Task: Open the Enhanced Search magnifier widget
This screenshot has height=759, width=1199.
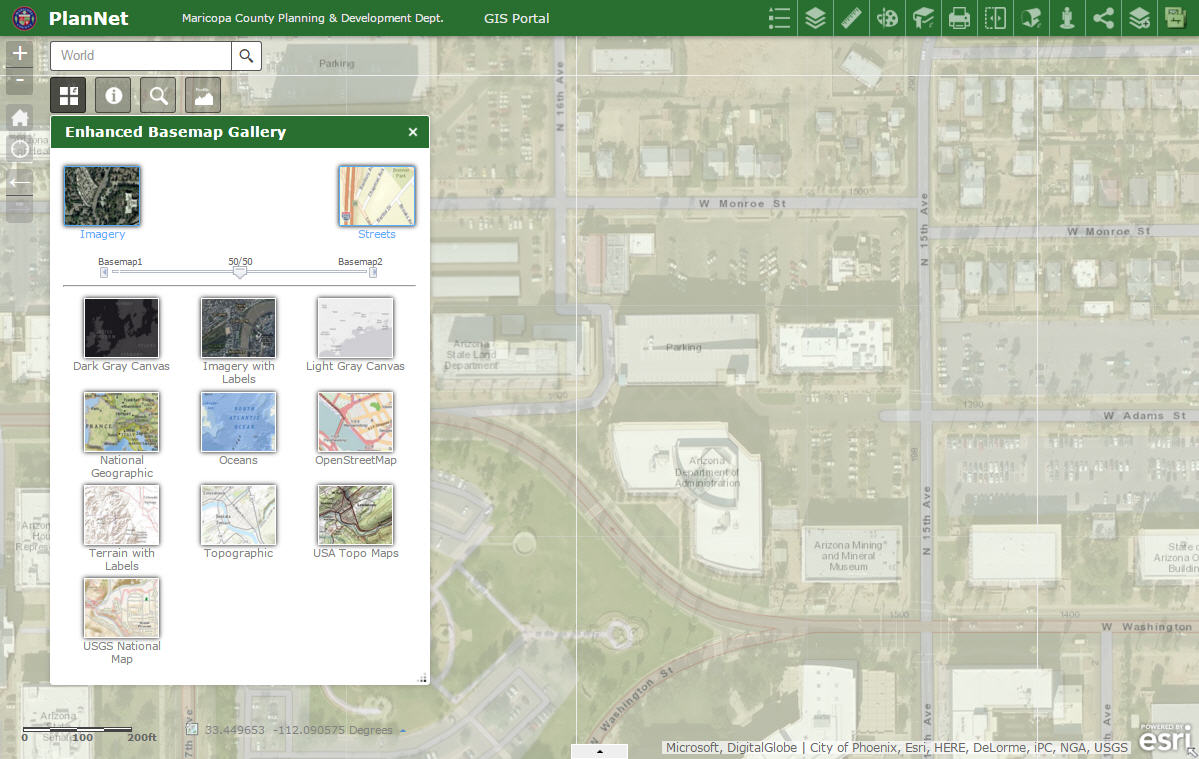Action: (158, 96)
